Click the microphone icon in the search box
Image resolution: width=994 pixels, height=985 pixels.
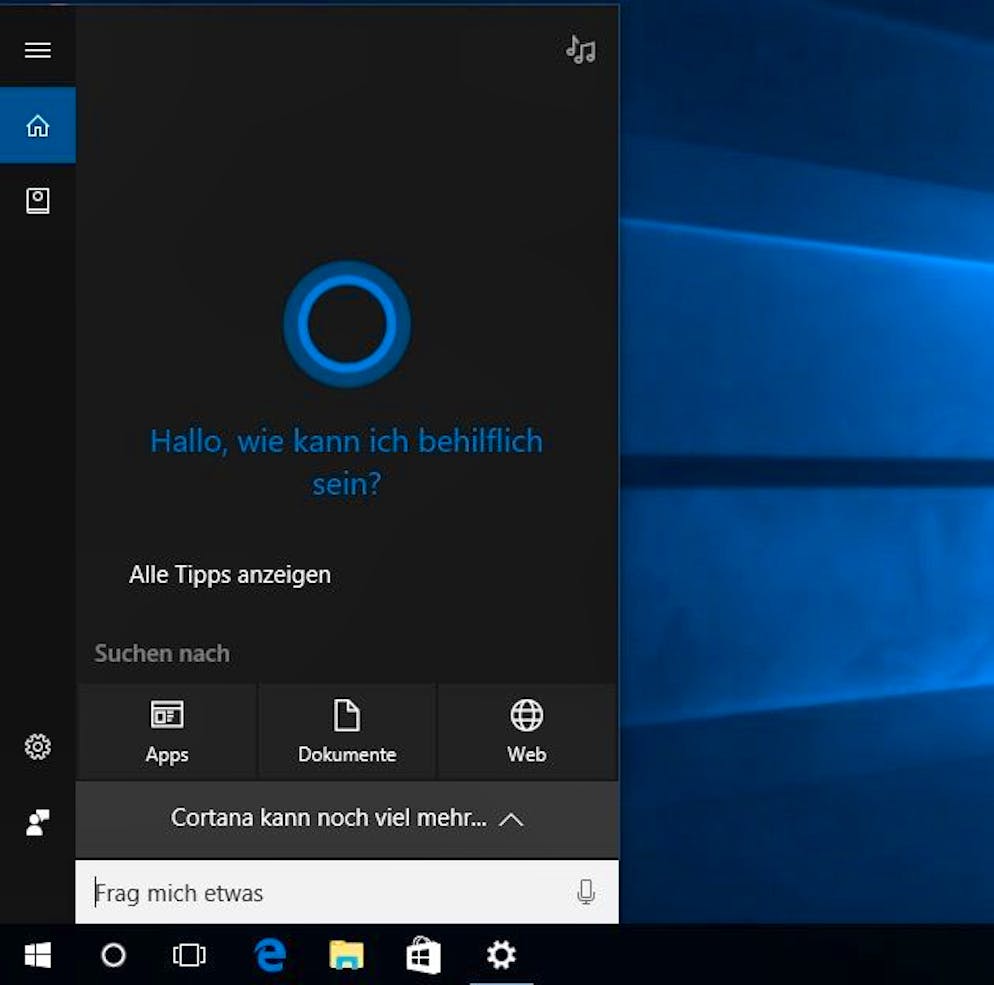click(586, 892)
